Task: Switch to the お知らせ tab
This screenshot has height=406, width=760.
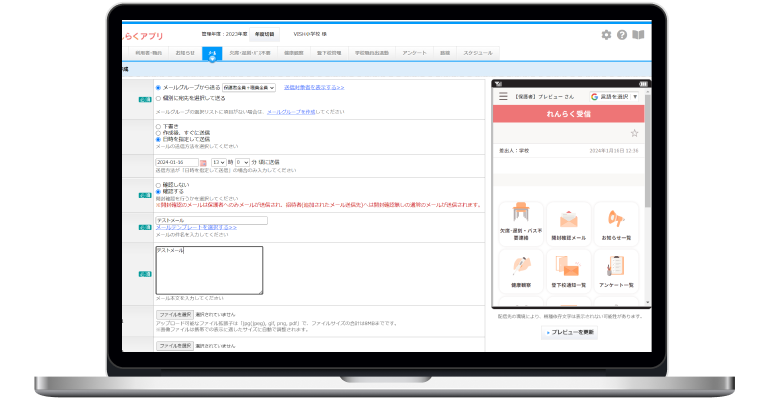Action: (x=185, y=53)
